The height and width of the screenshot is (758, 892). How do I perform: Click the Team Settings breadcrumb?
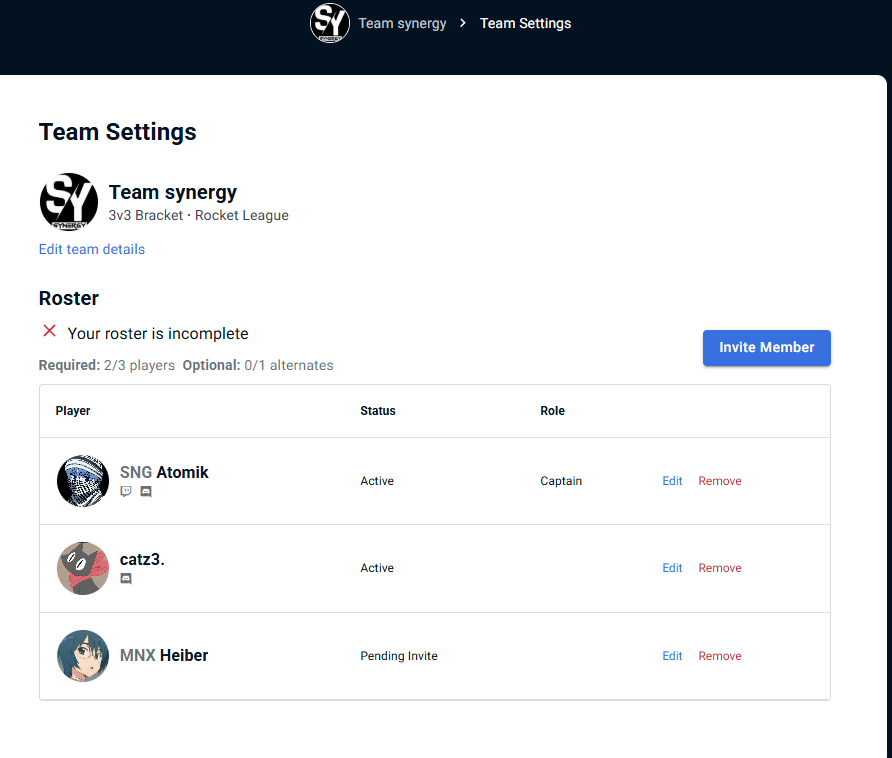click(526, 23)
